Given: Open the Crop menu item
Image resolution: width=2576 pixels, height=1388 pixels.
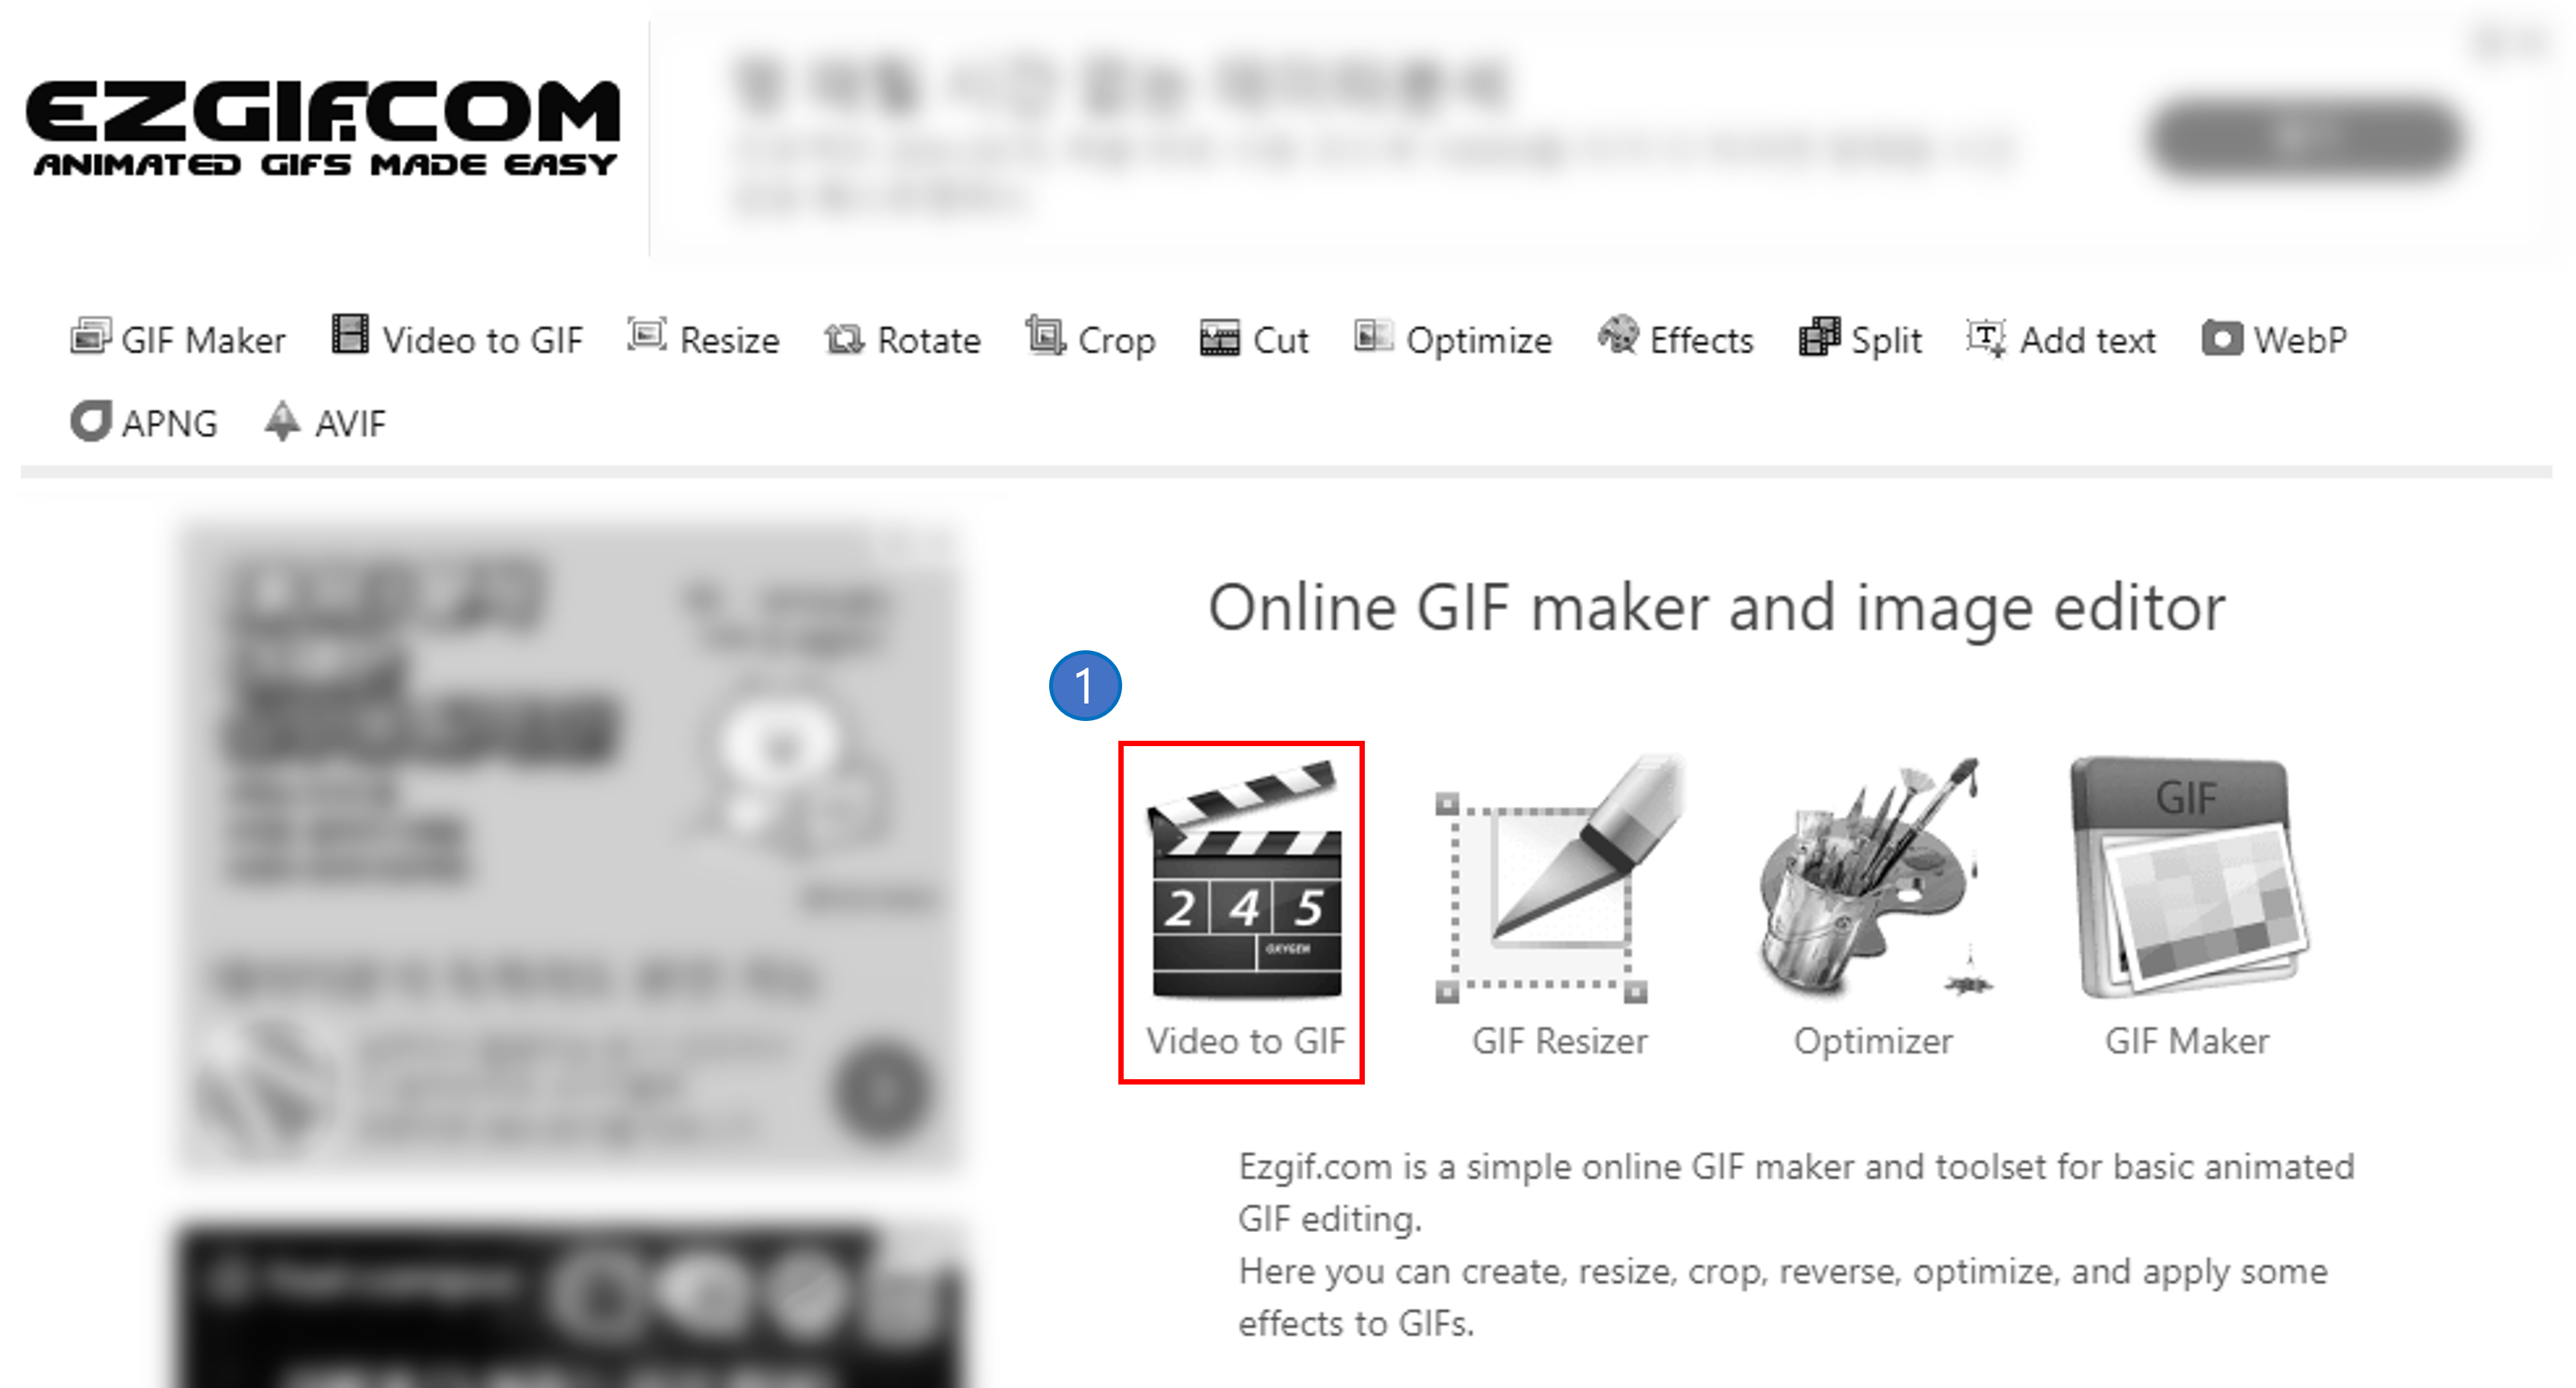Looking at the screenshot, I should (x=1091, y=340).
